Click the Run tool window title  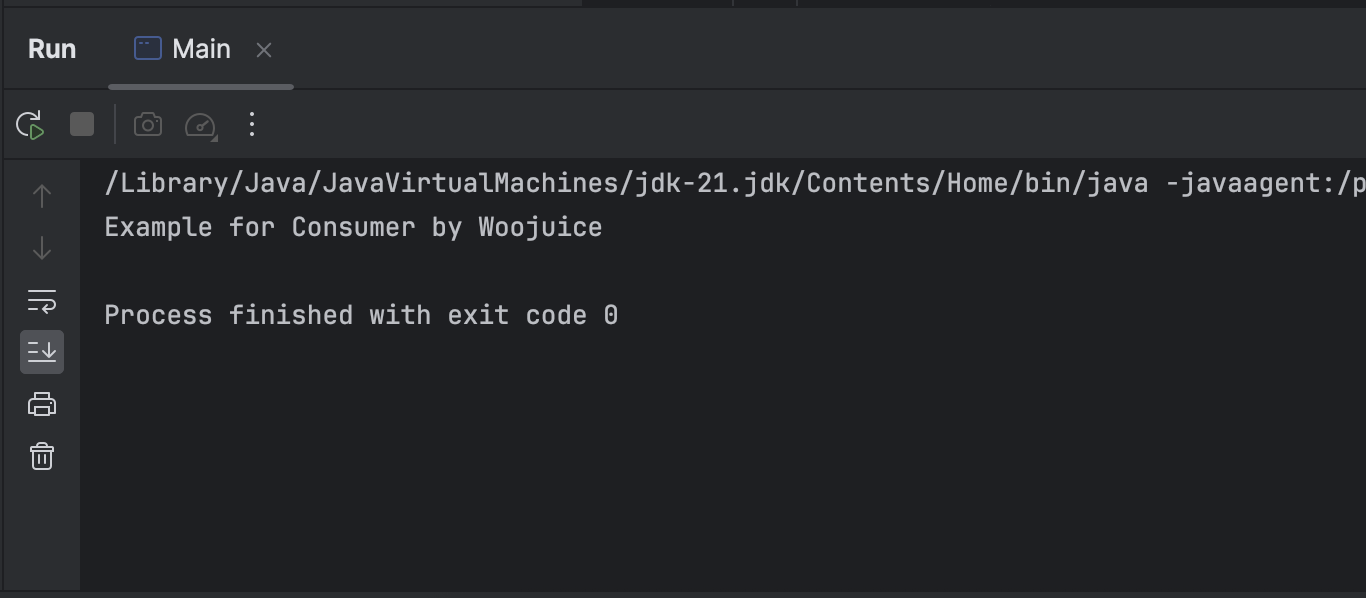(x=52, y=49)
